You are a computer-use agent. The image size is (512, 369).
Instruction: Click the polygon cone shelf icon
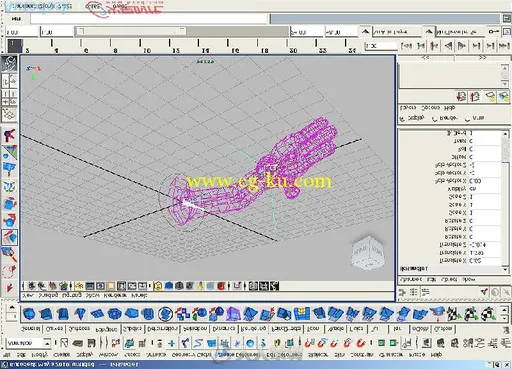coord(80,314)
